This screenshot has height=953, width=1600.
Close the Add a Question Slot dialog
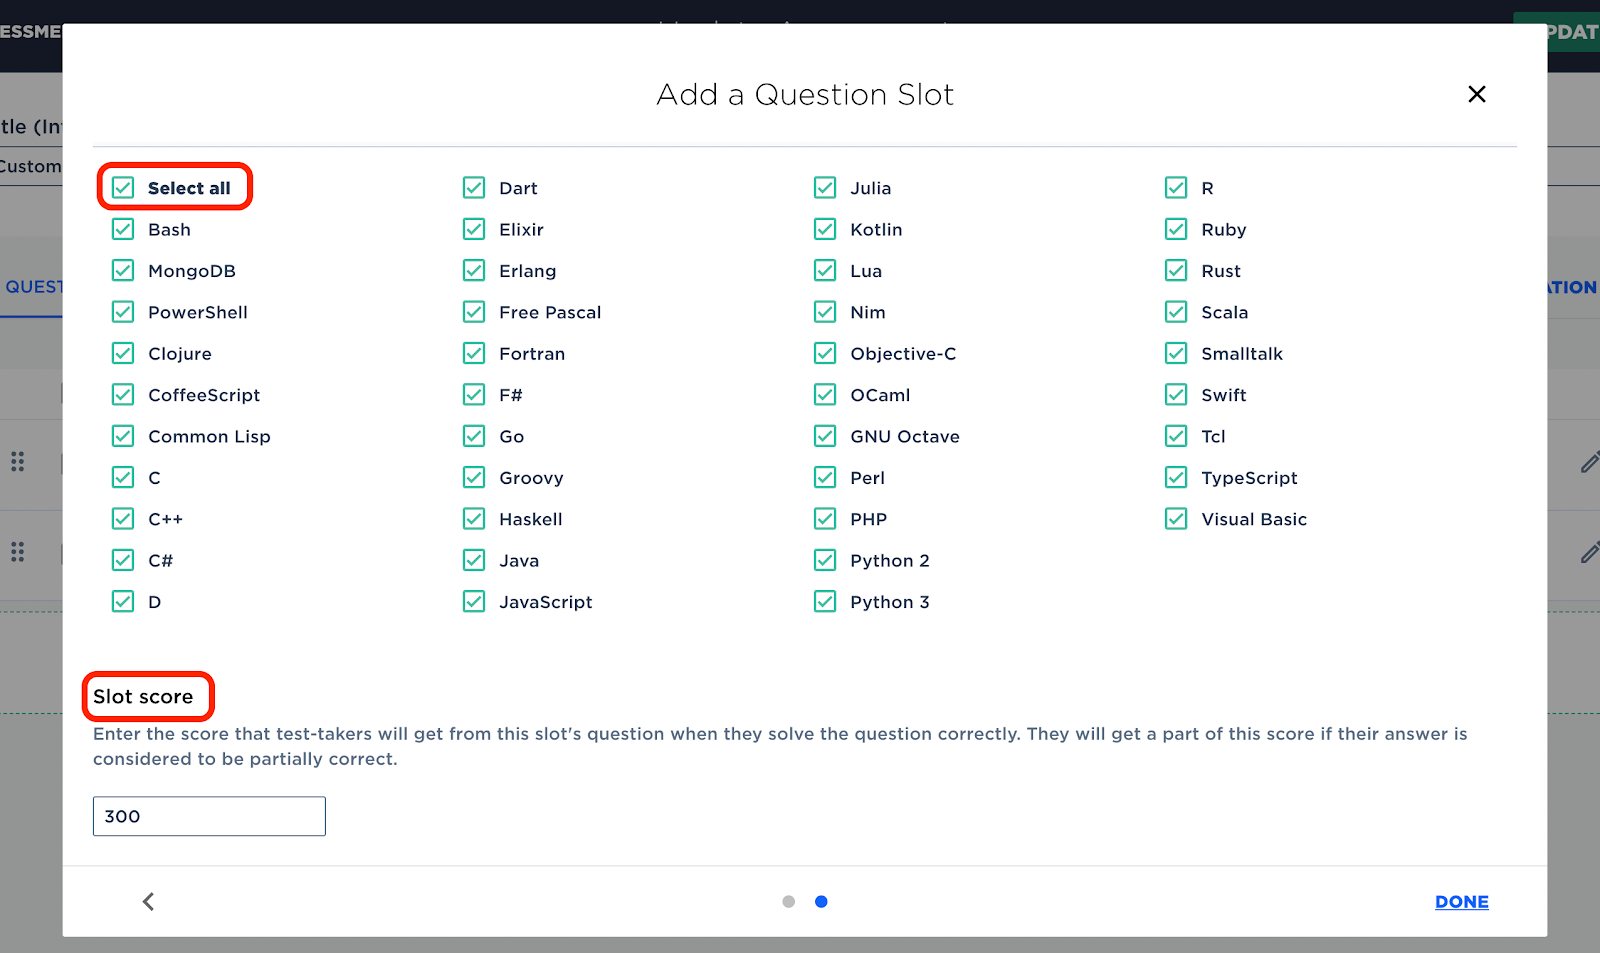coord(1476,94)
